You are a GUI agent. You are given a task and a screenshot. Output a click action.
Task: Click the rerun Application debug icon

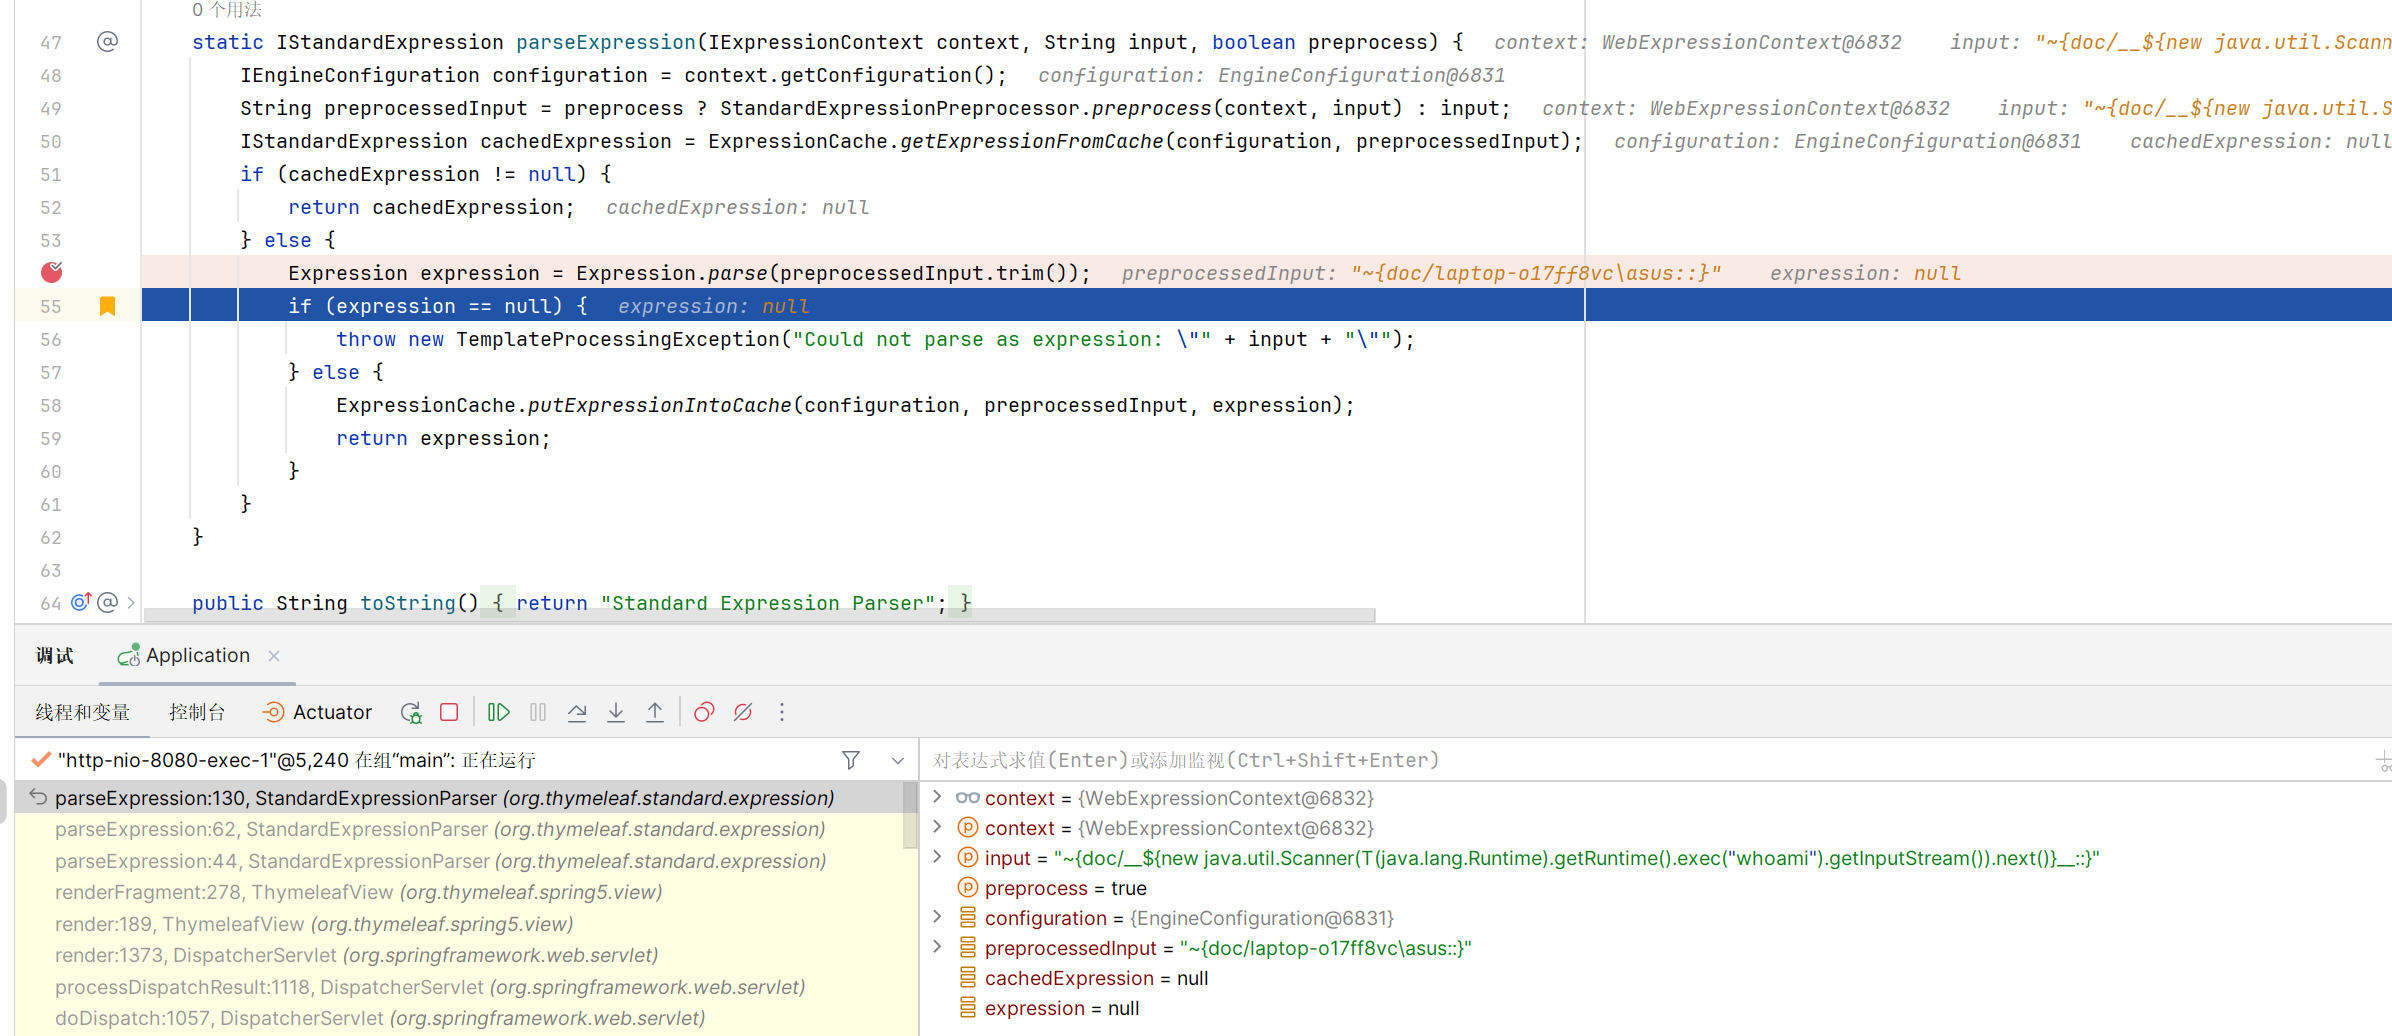(x=411, y=712)
